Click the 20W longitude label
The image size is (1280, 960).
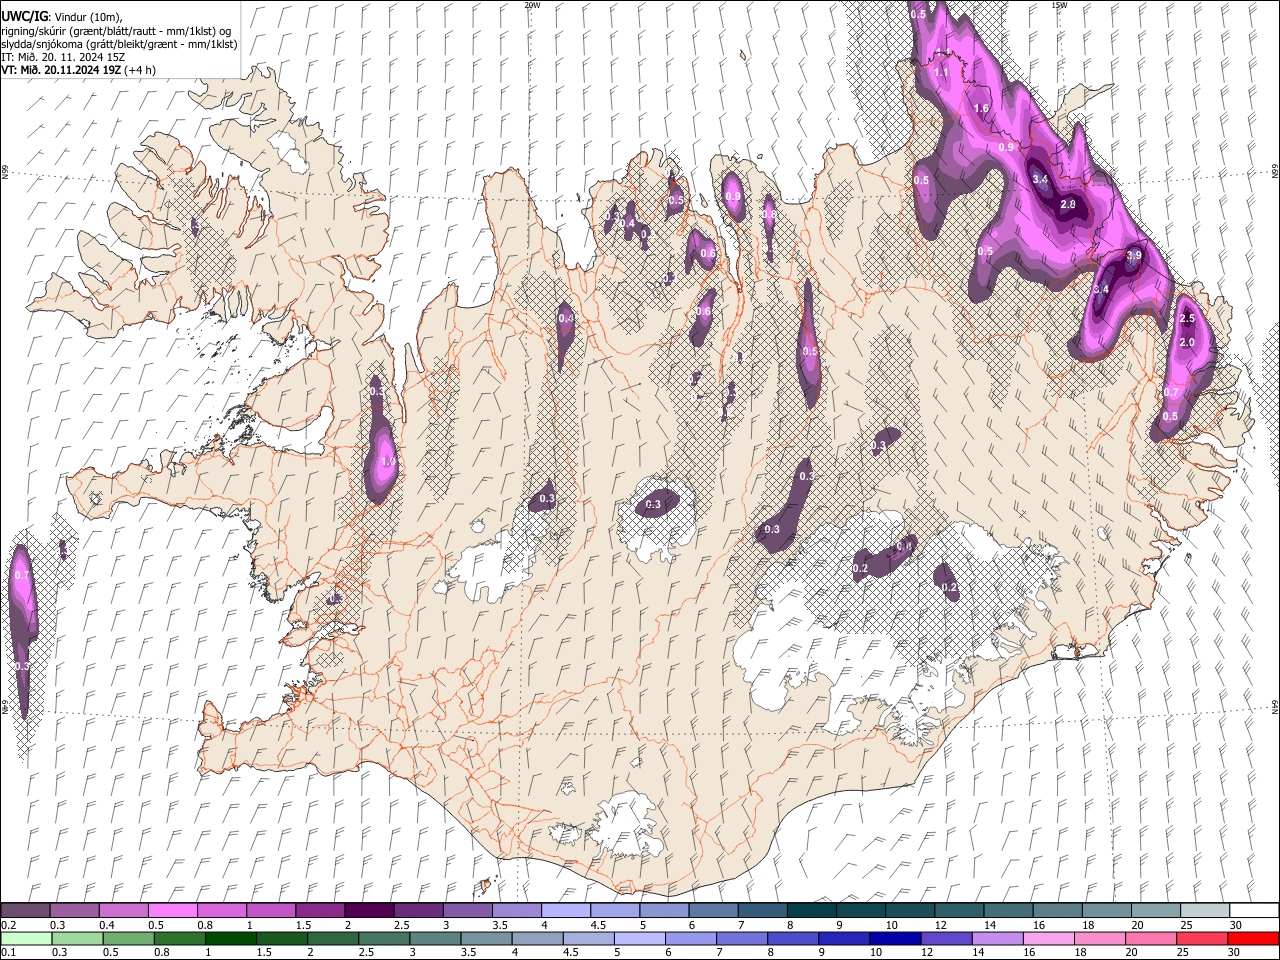532,5
